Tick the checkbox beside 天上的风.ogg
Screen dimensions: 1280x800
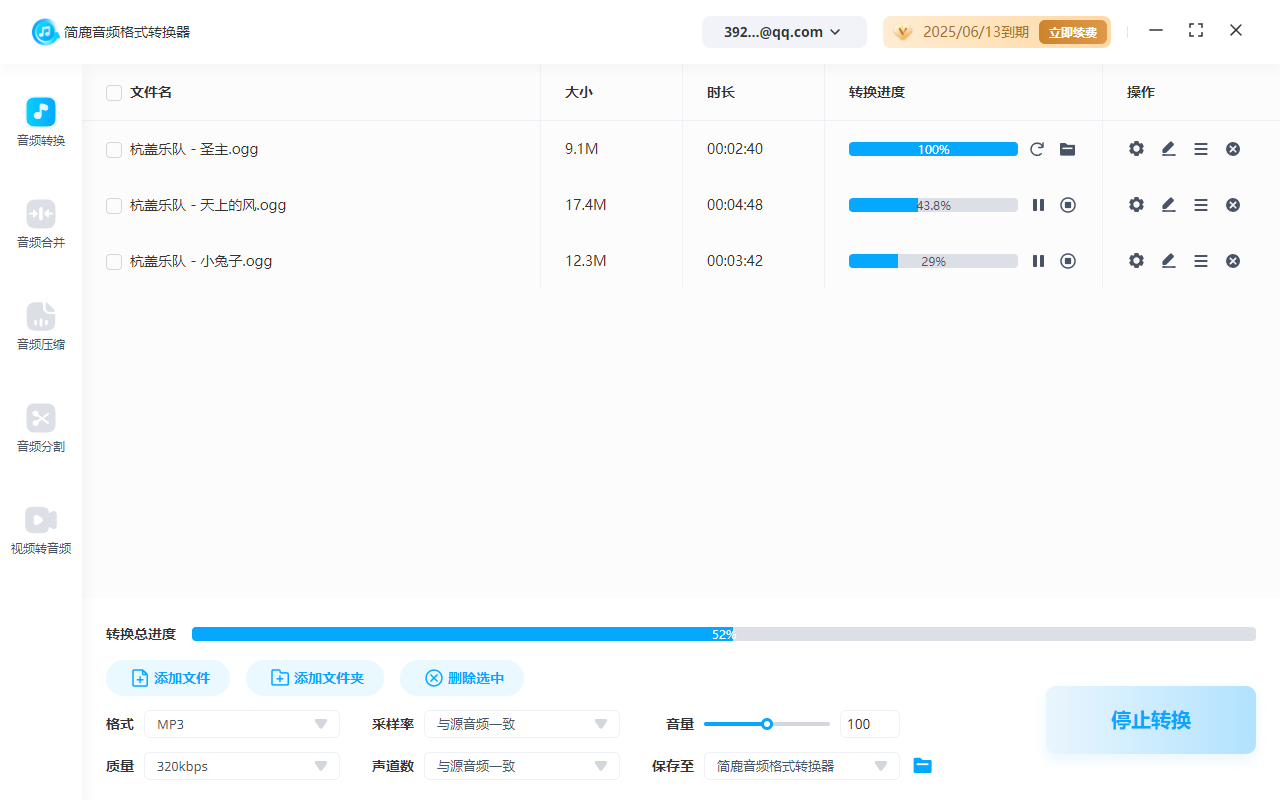113,204
